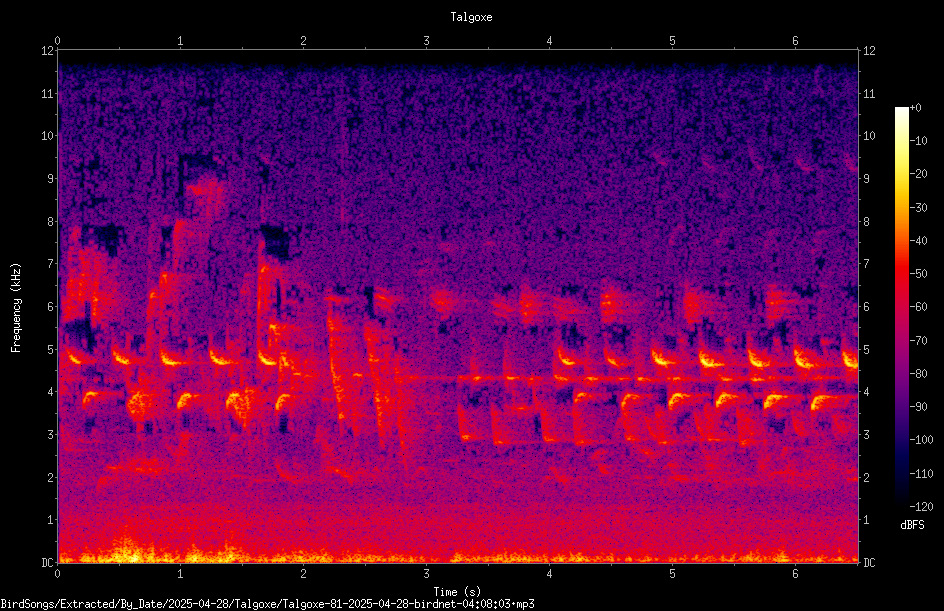Click the 2 kHz label on right axis
The height and width of the screenshot is (611, 944).
click(866, 477)
